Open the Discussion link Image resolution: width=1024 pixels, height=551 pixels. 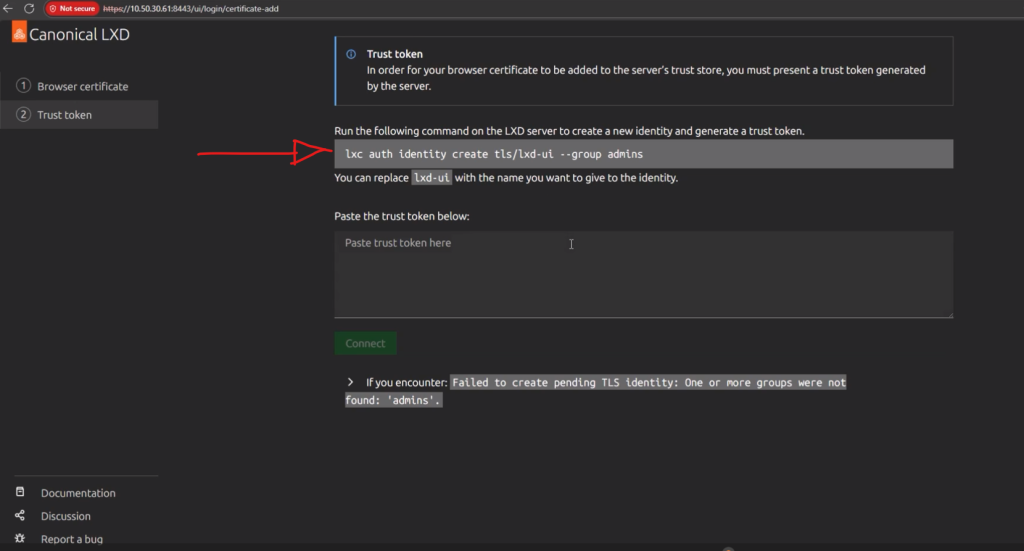point(66,516)
